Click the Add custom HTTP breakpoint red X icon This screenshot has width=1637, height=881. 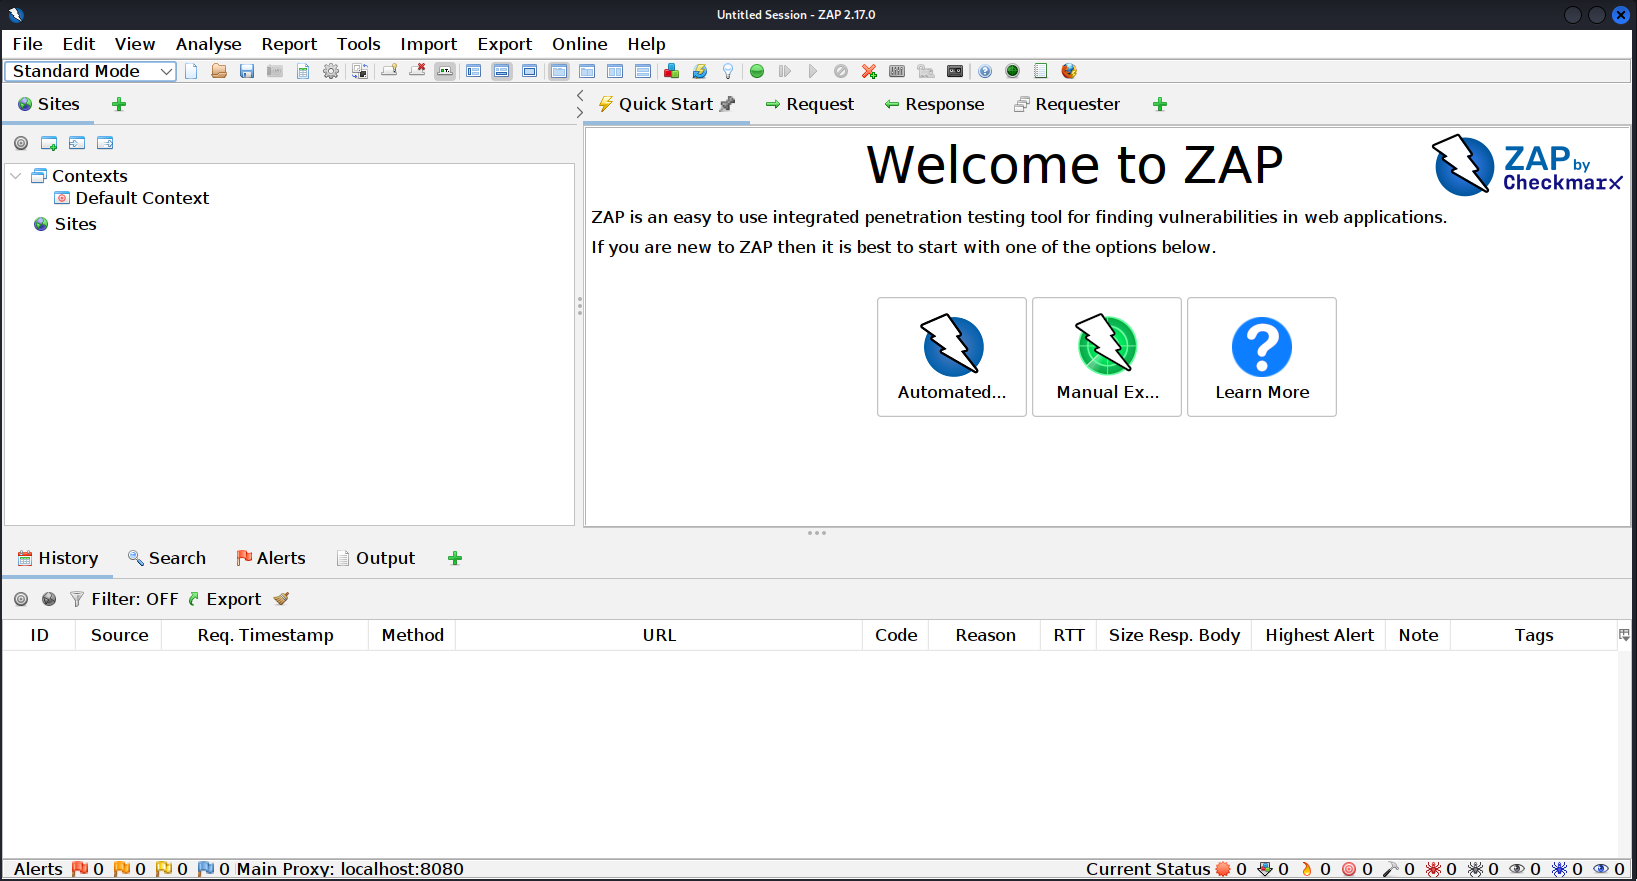pos(869,71)
